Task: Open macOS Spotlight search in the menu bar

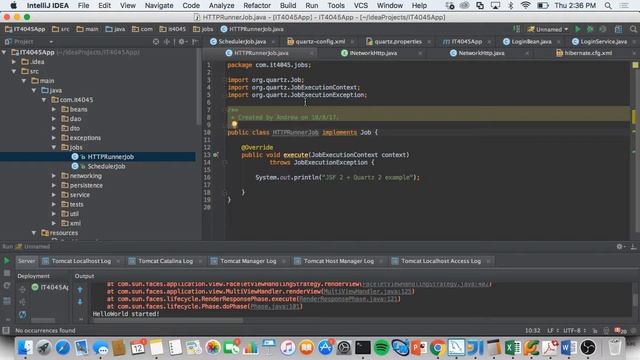Action: pyautogui.click(x=608, y=5)
